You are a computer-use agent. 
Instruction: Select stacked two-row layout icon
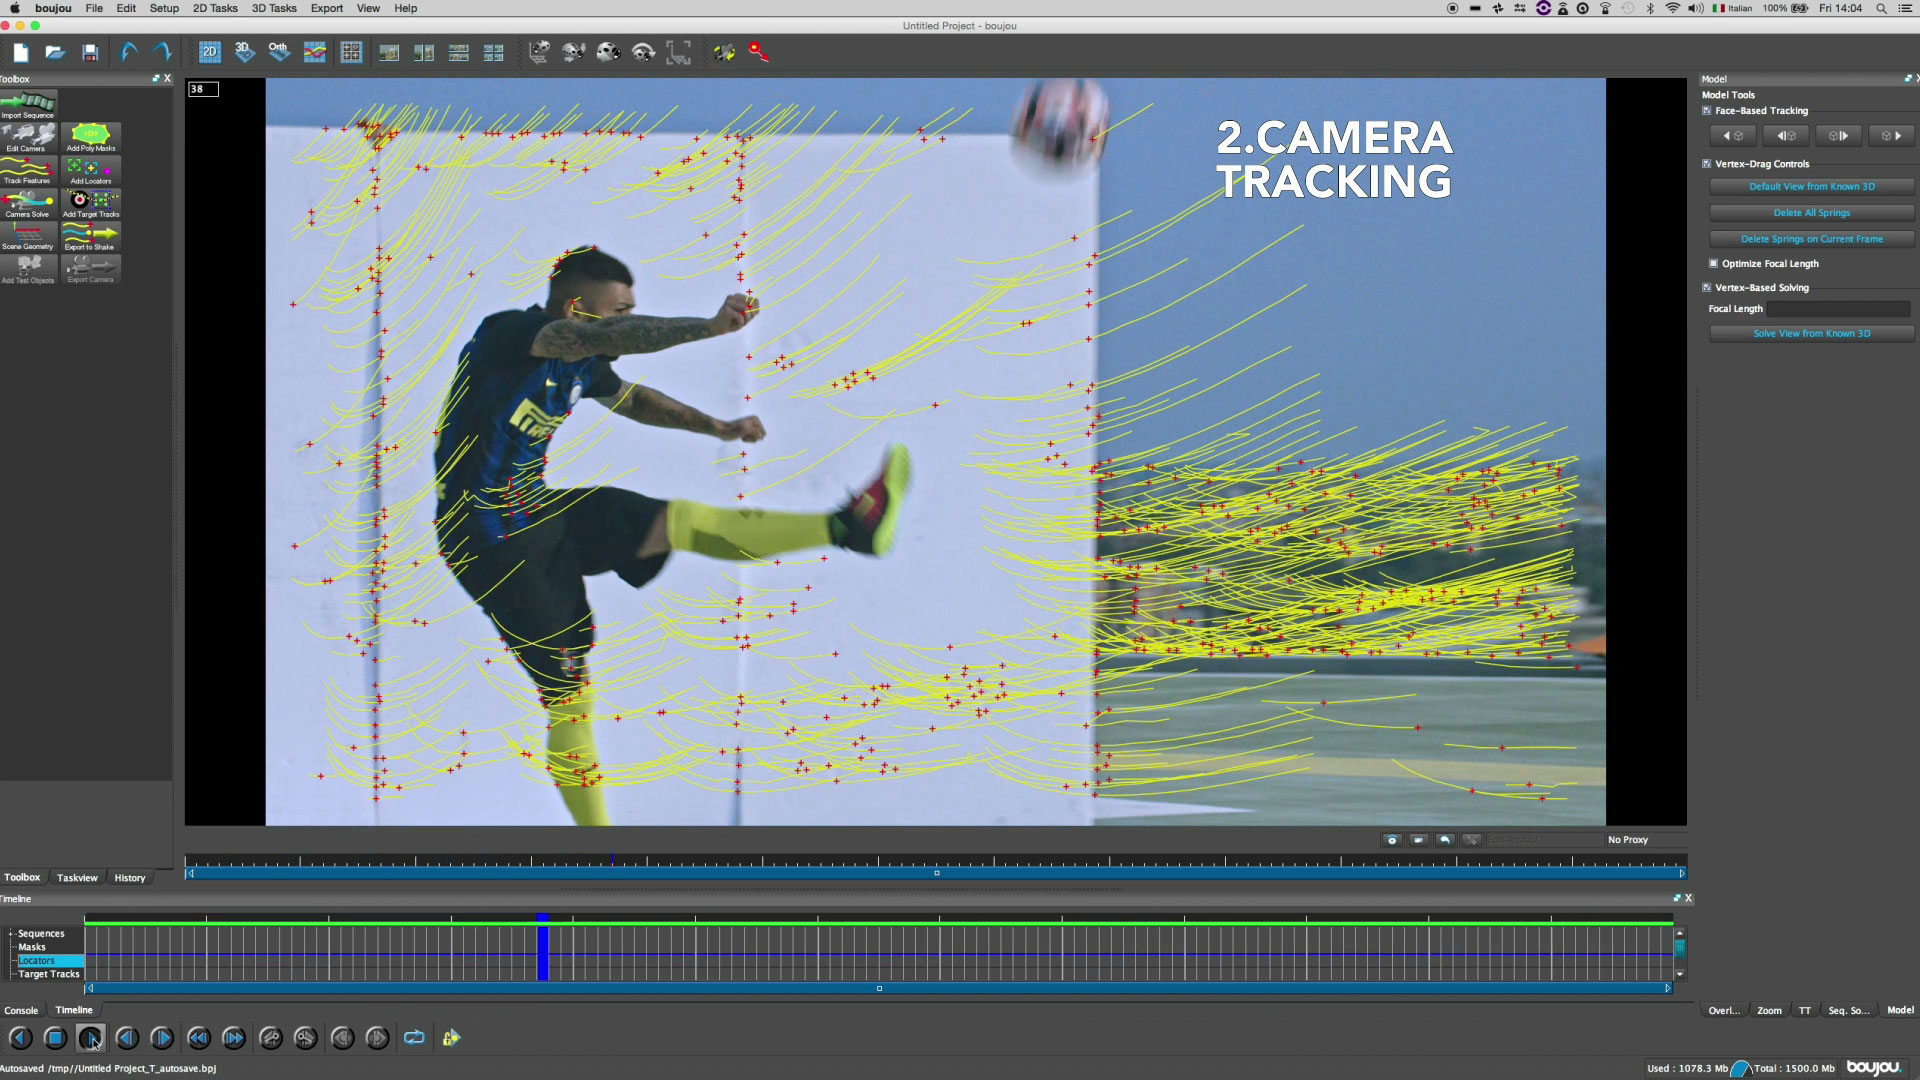(x=459, y=53)
